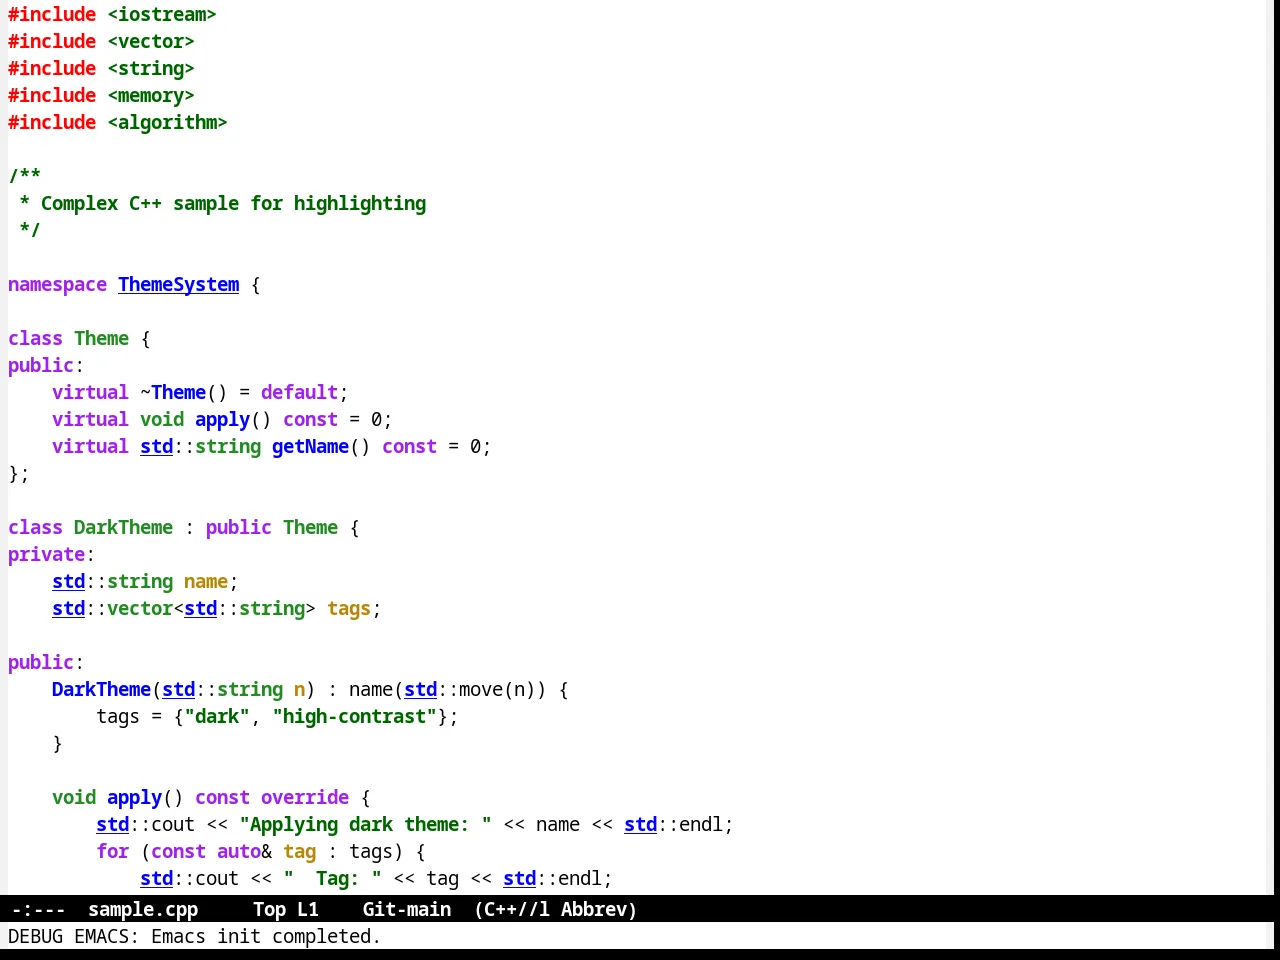
Task: Click the Top position indicator in mode line
Action: click(x=269, y=909)
